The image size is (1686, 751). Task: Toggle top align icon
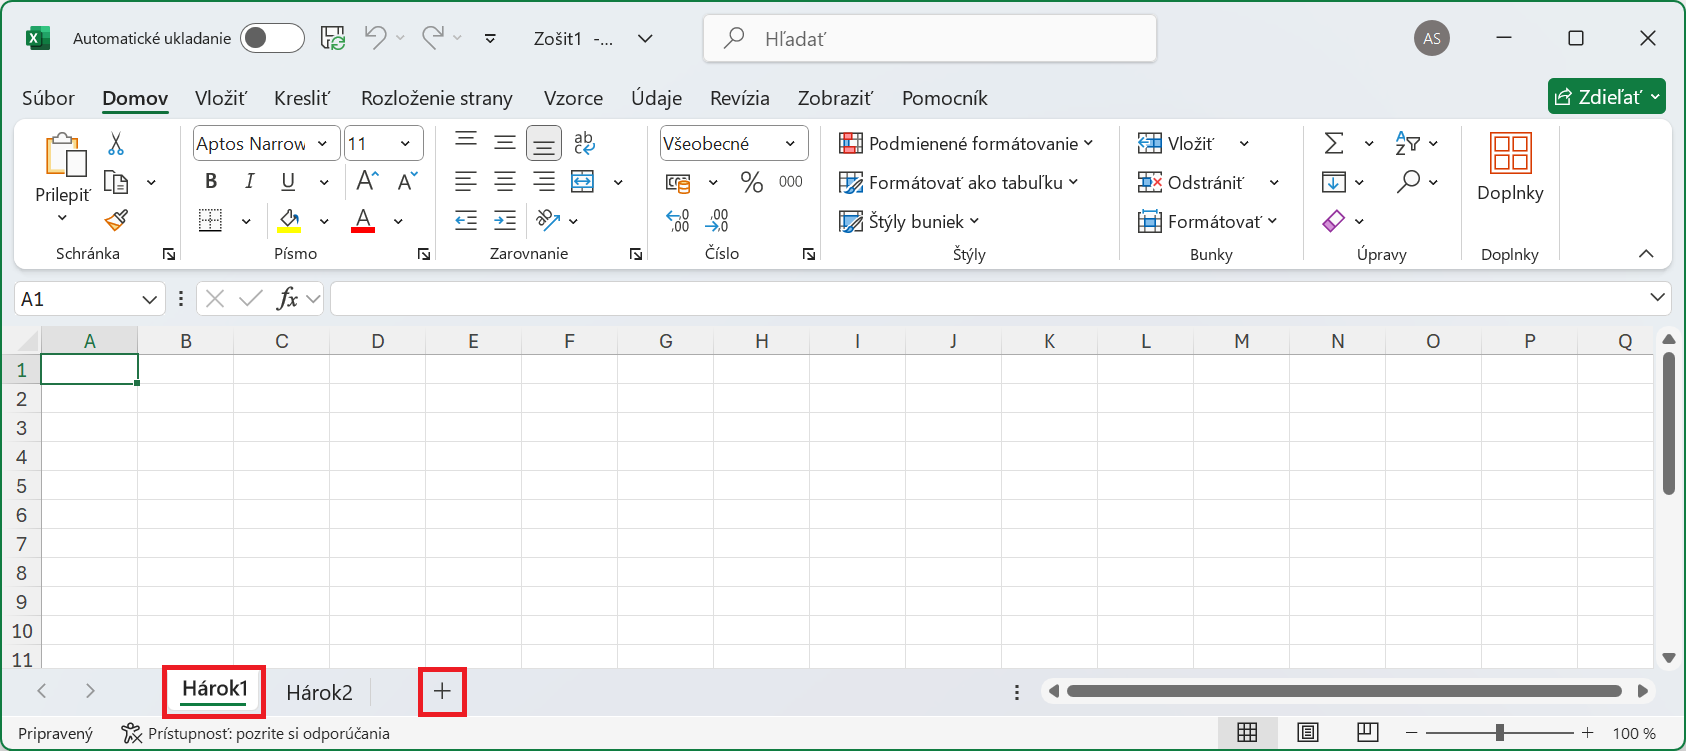click(x=466, y=142)
